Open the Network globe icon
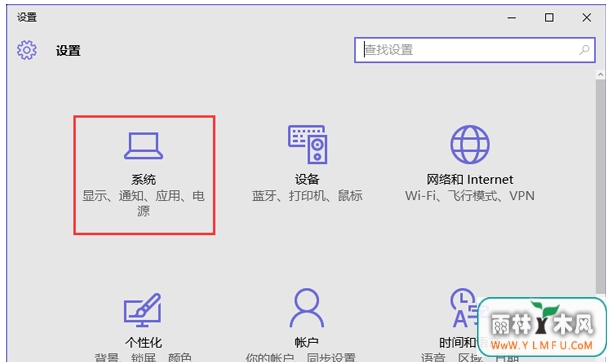 click(x=470, y=144)
